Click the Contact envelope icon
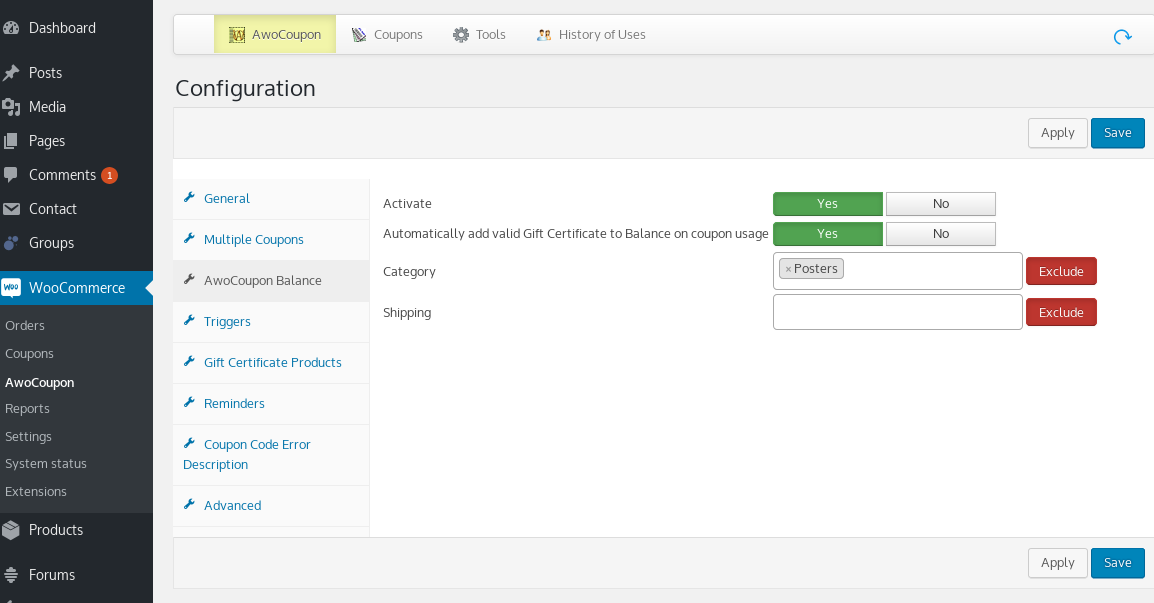1154x603 pixels. coord(10,209)
